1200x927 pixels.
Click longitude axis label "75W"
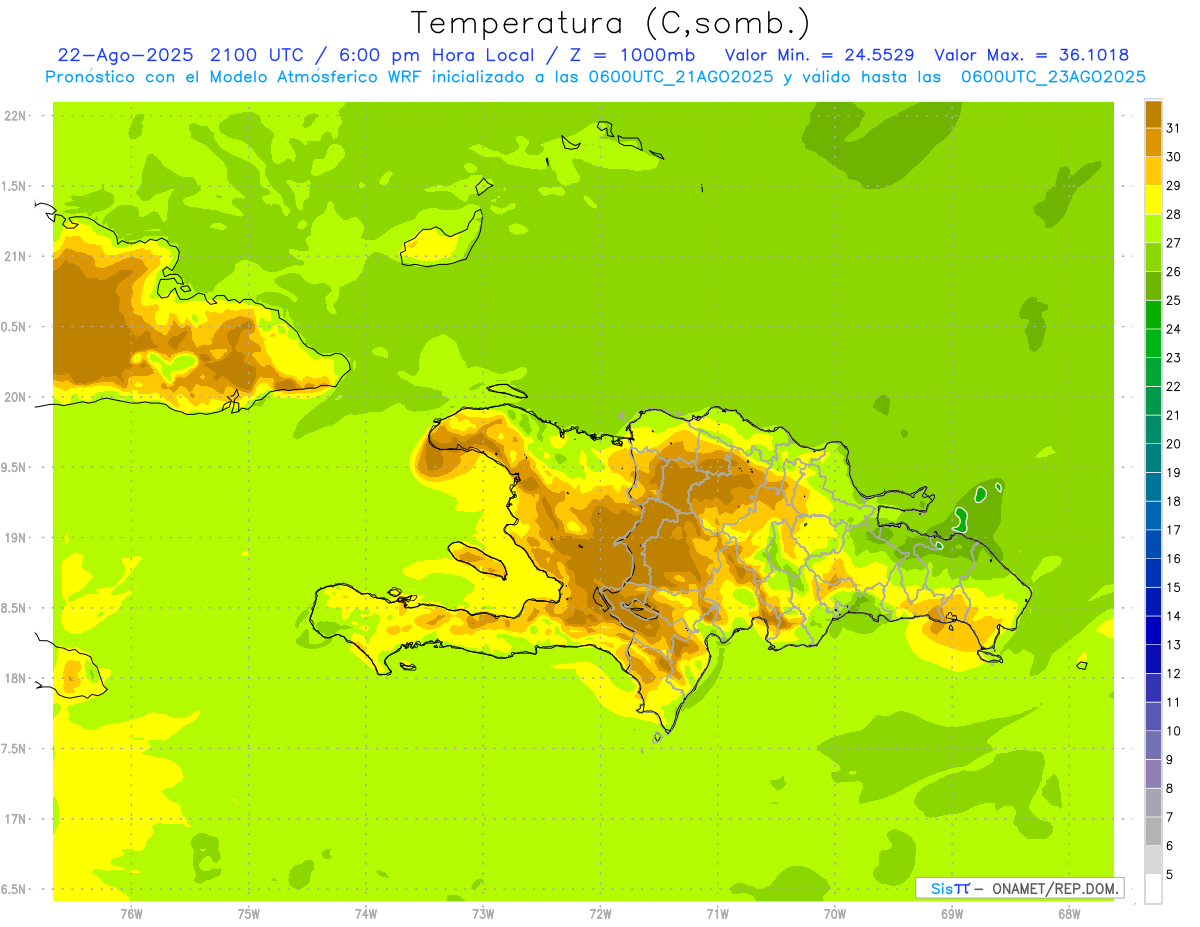[x=249, y=913]
